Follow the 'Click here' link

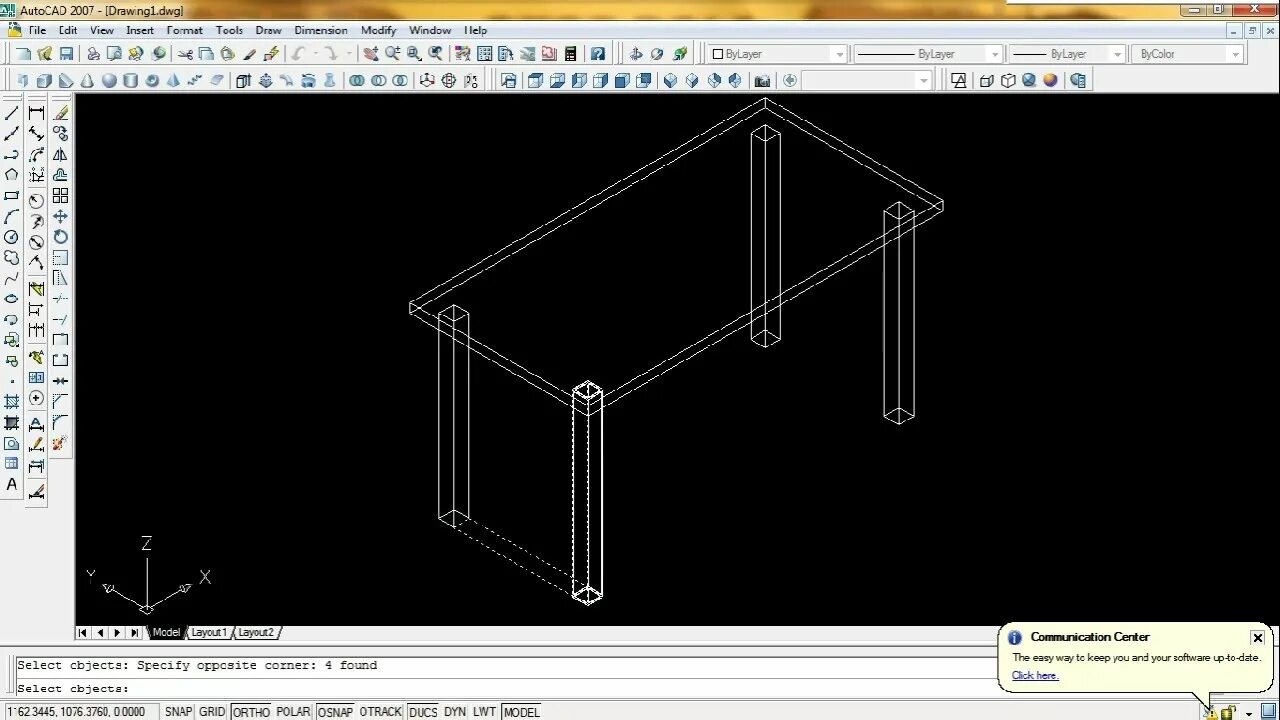click(1035, 675)
